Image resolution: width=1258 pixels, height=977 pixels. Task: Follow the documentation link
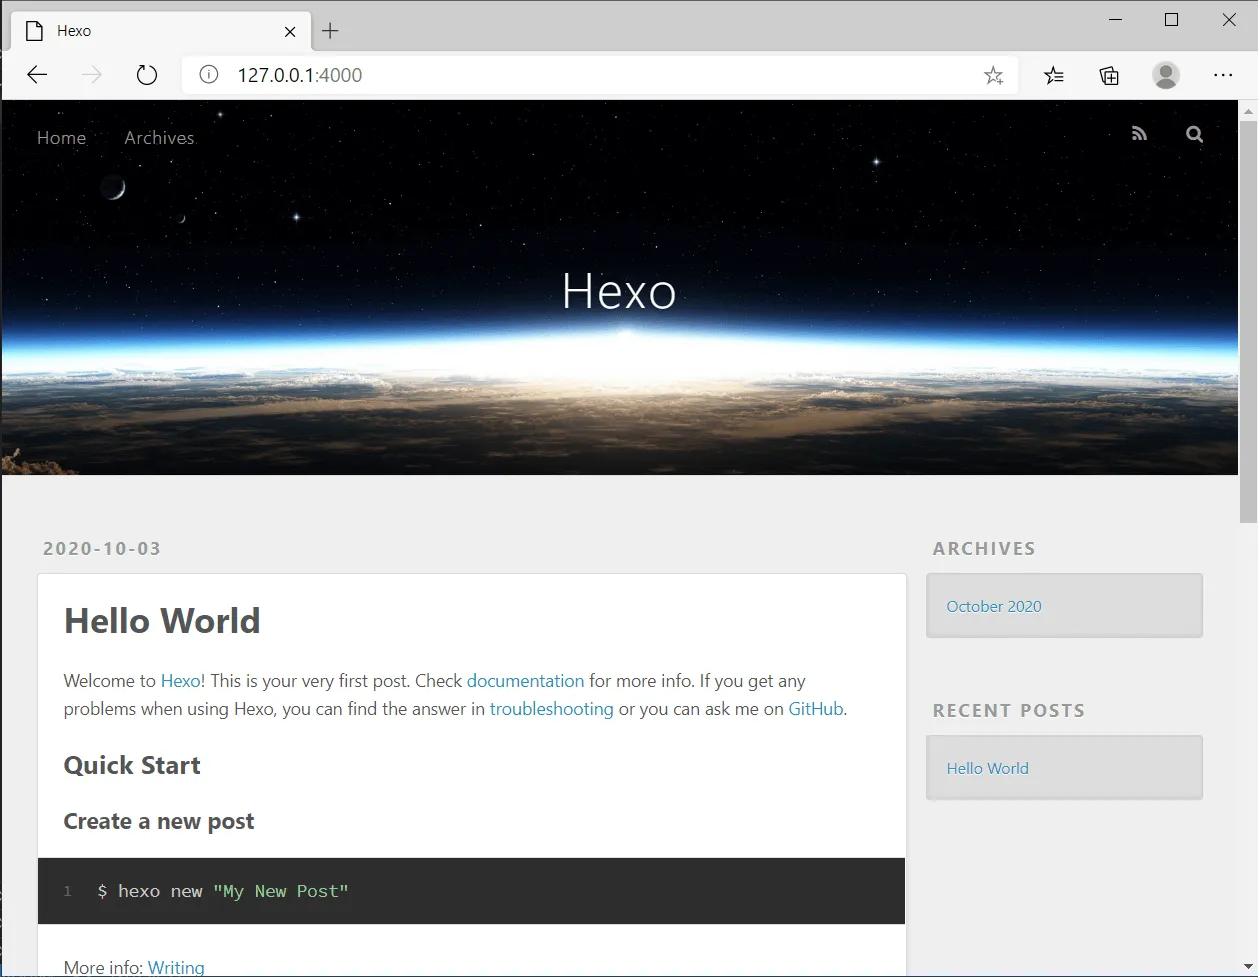(x=525, y=681)
